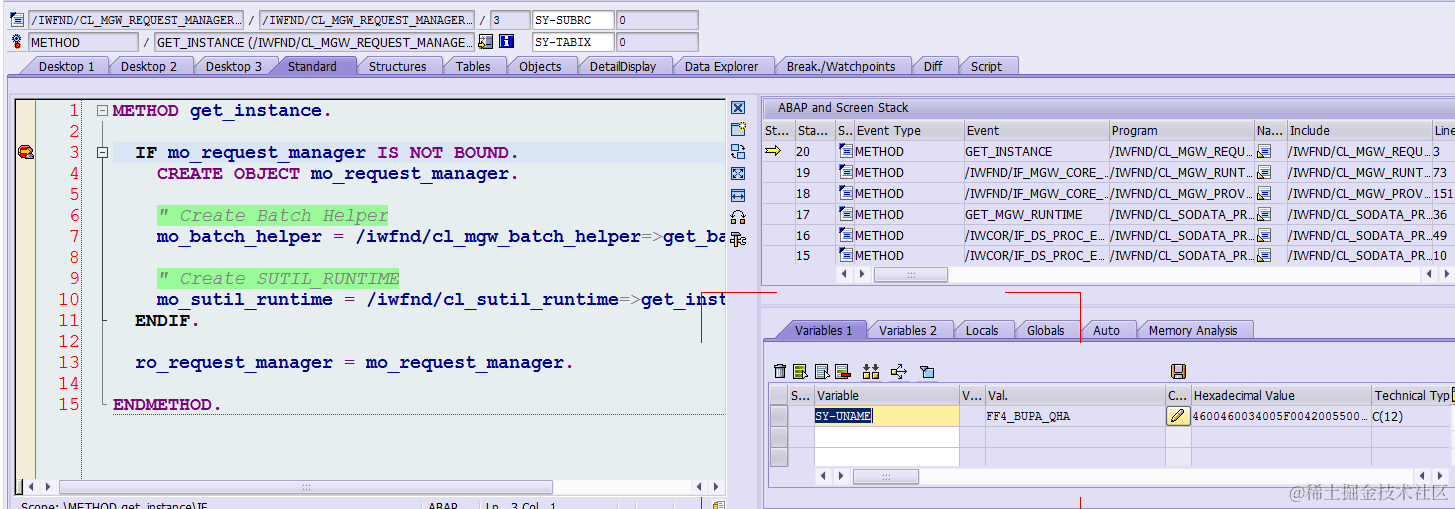Viewport: 1455px width, 509px height.
Task: Switch to the Globals tab
Action: (1046, 330)
